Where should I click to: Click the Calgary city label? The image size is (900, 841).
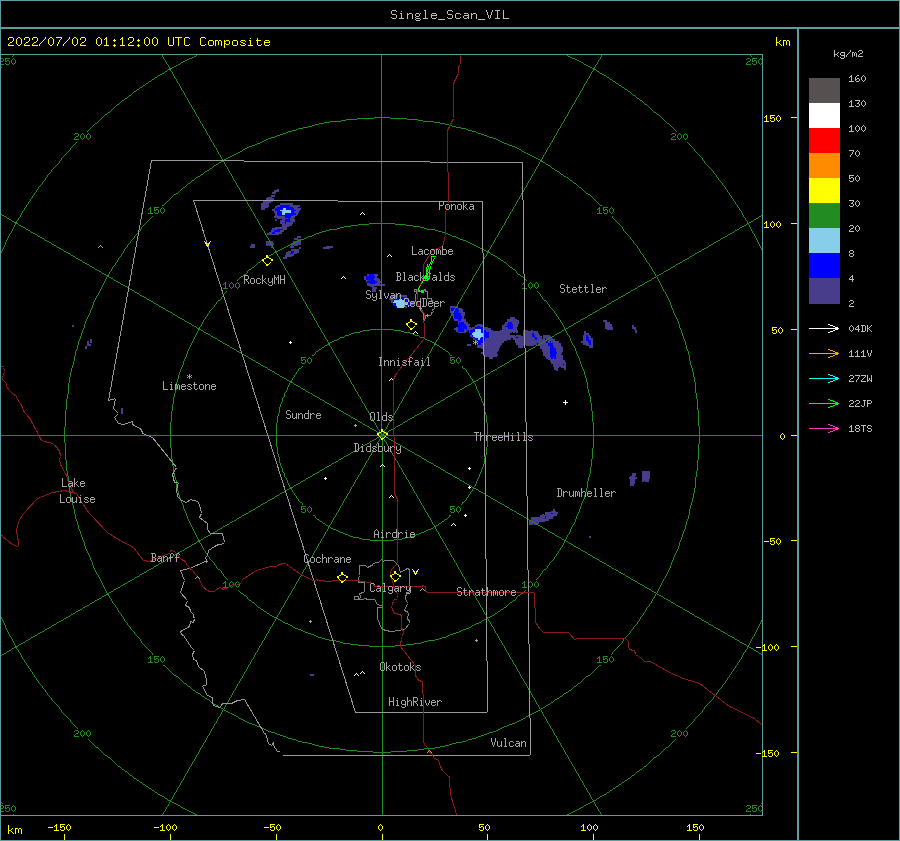coord(390,588)
